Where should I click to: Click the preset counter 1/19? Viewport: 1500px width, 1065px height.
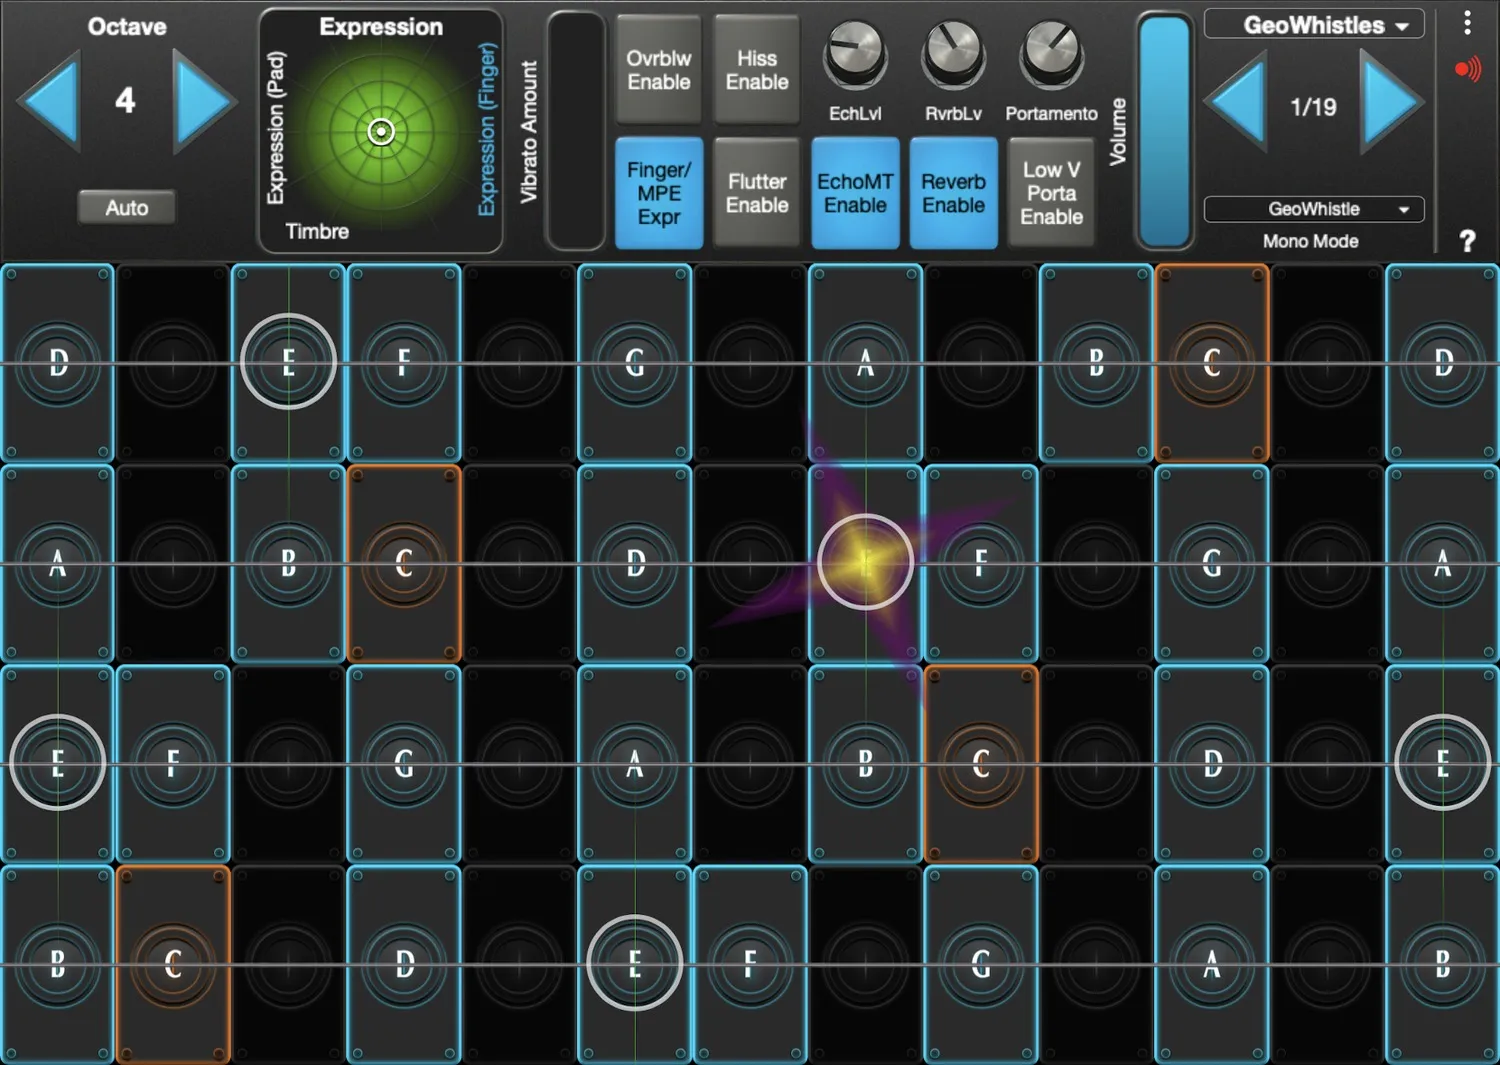coord(1313,107)
